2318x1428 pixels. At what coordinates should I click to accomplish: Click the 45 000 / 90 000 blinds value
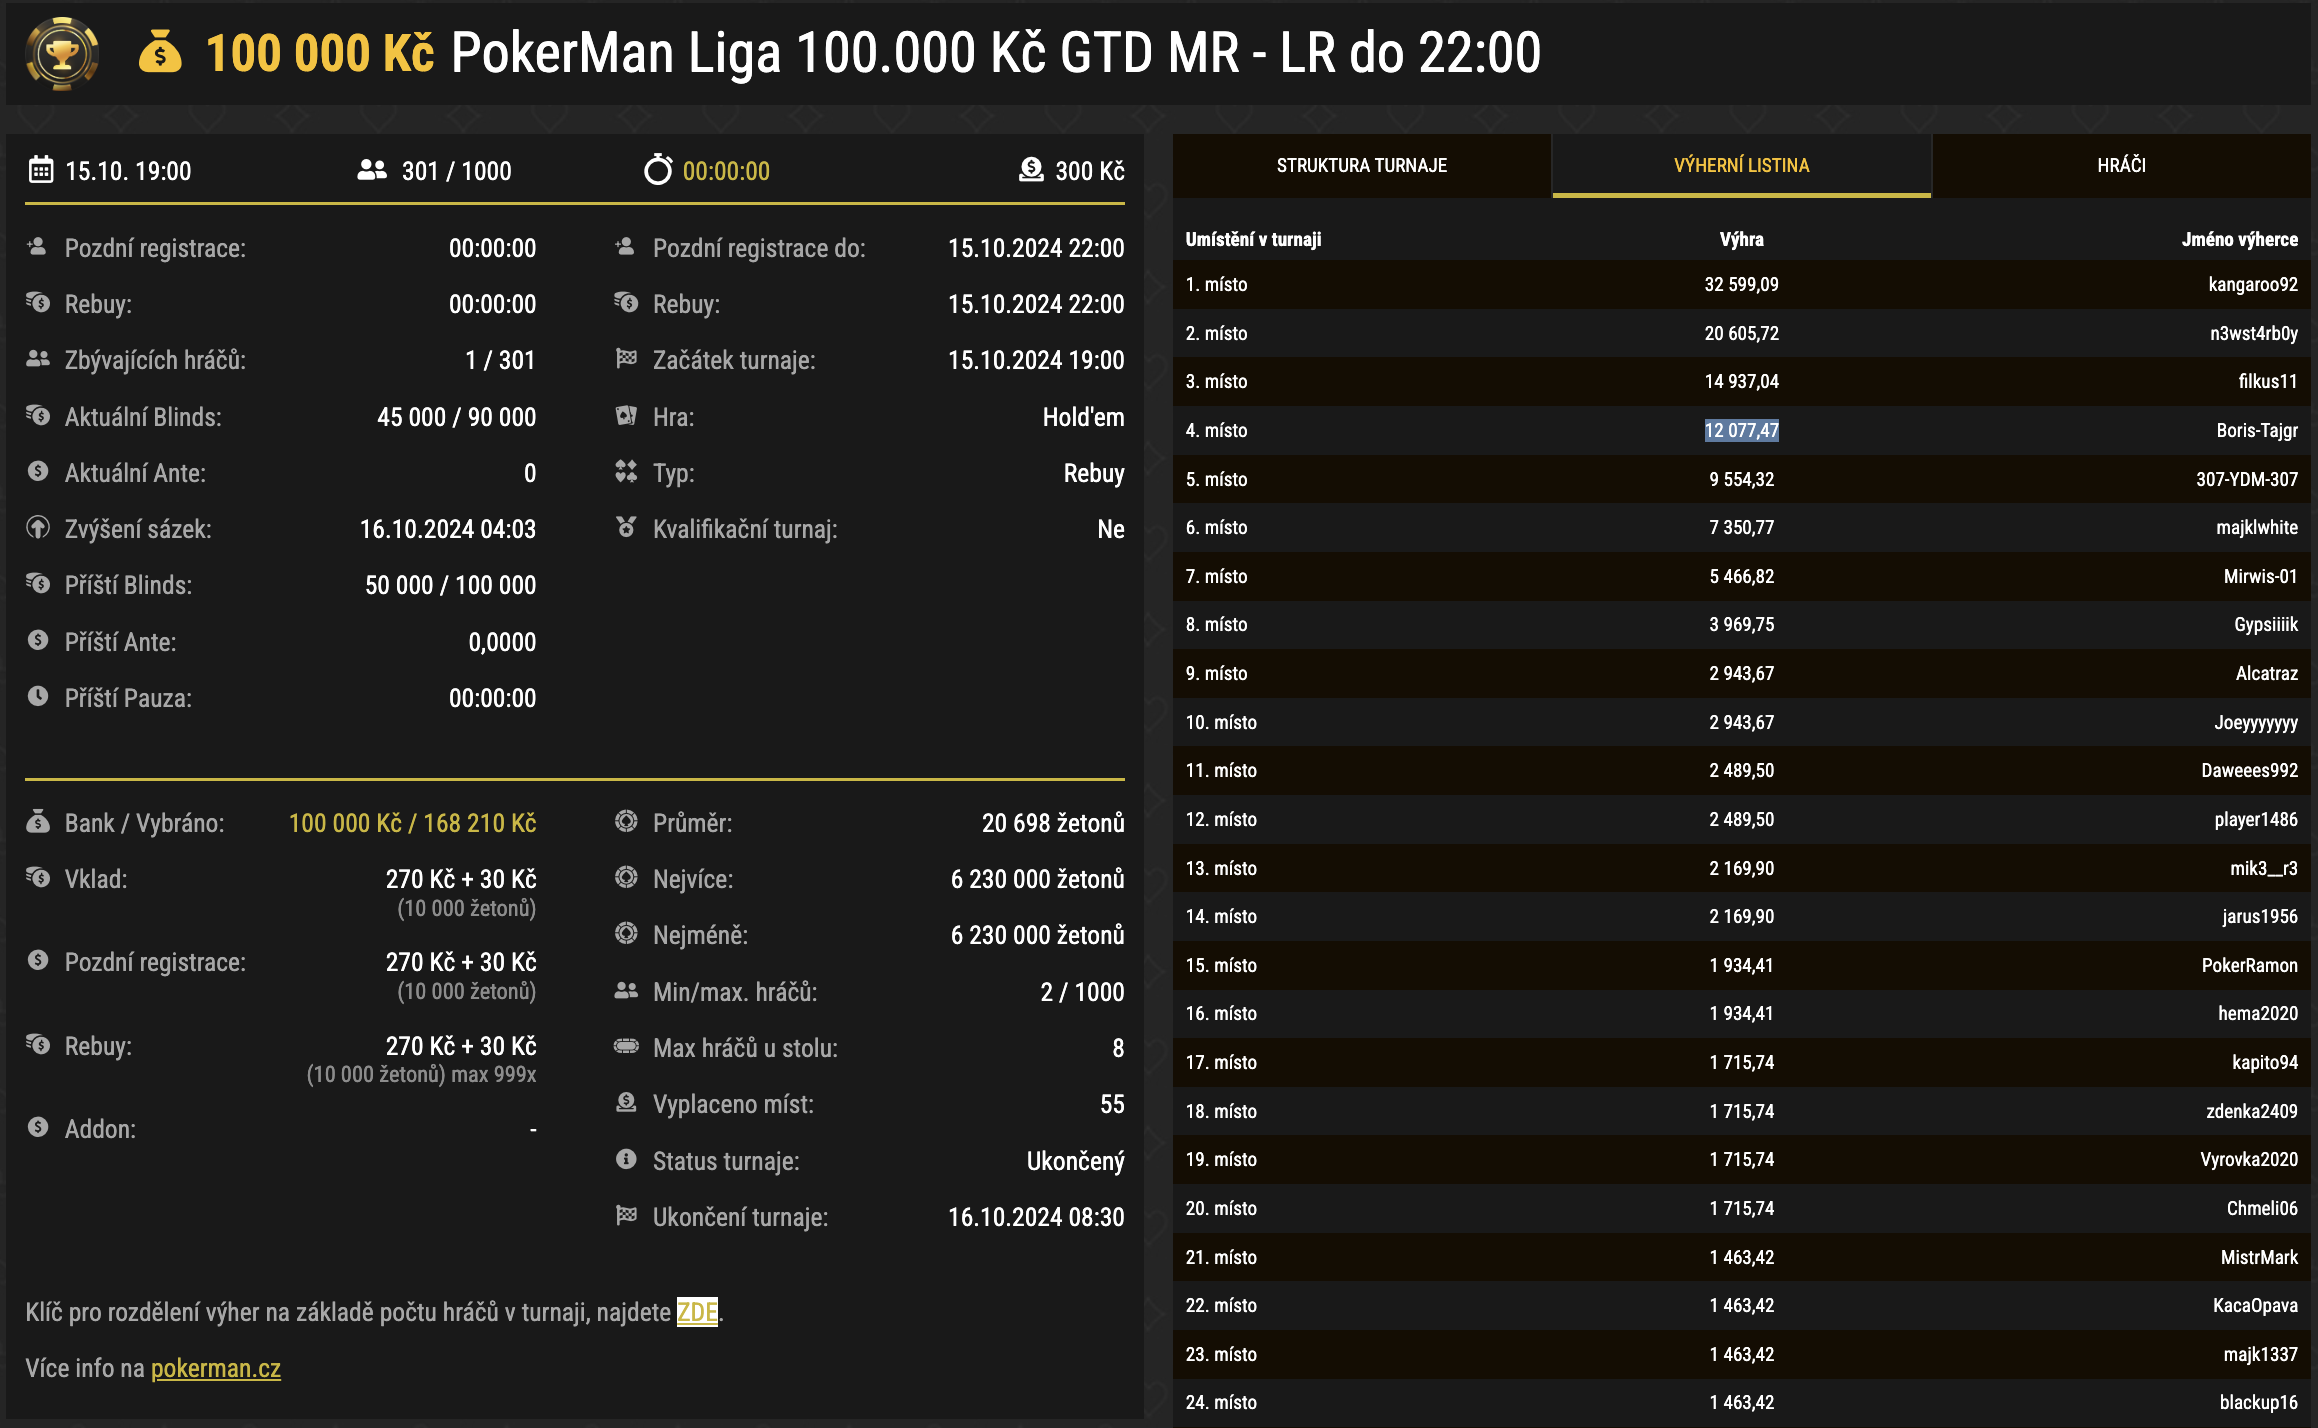[x=456, y=417]
